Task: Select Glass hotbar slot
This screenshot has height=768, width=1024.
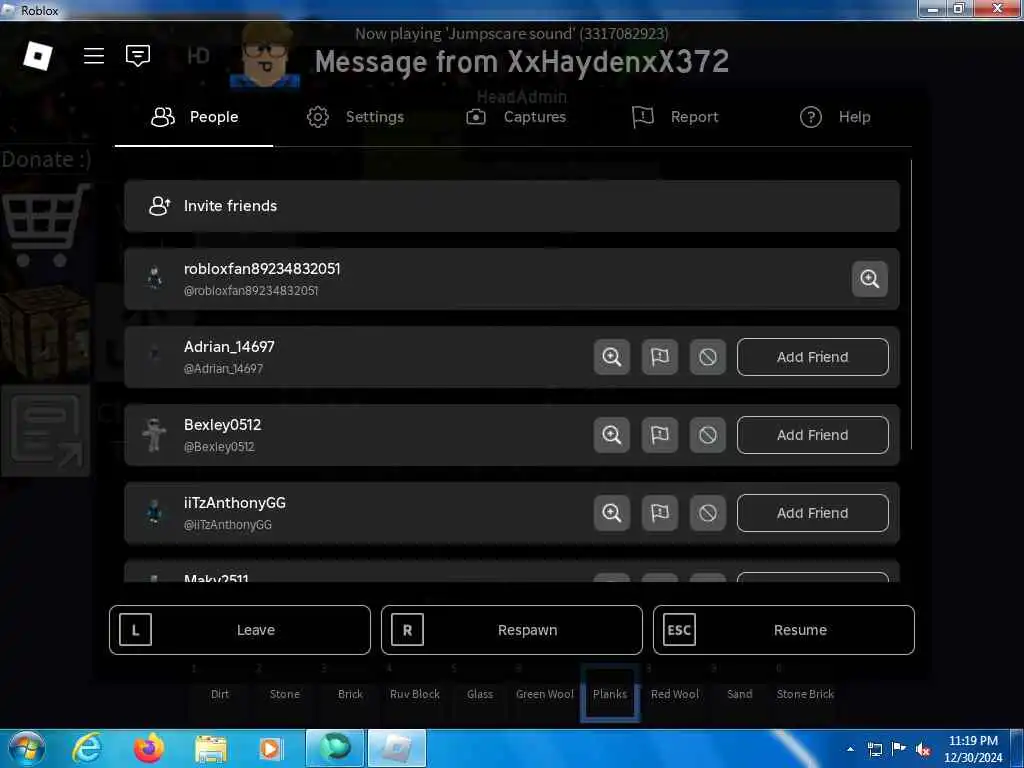Action: coord(480,694)
